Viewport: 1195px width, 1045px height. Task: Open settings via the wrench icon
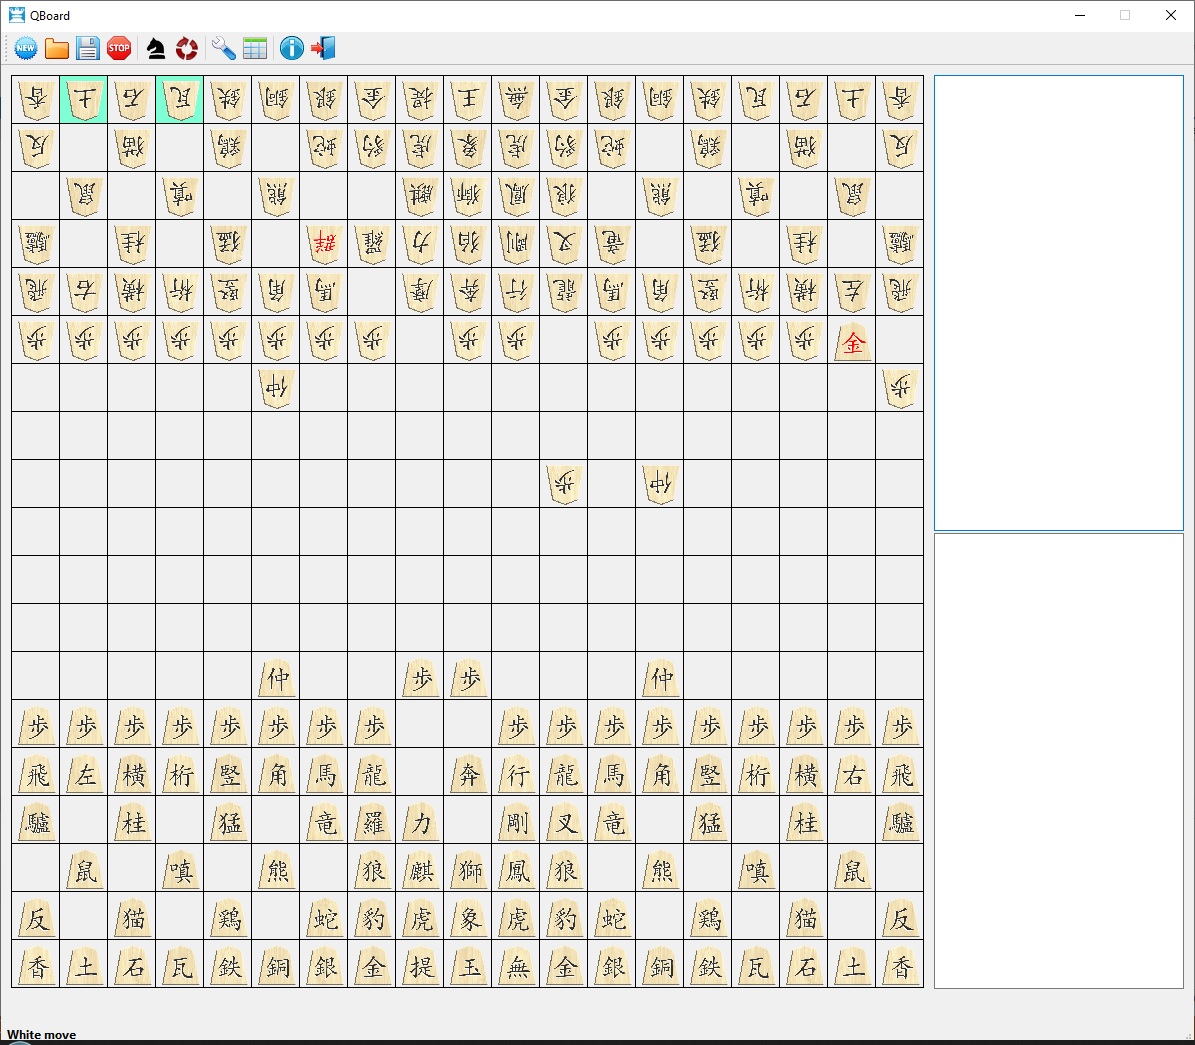point(223,48)
